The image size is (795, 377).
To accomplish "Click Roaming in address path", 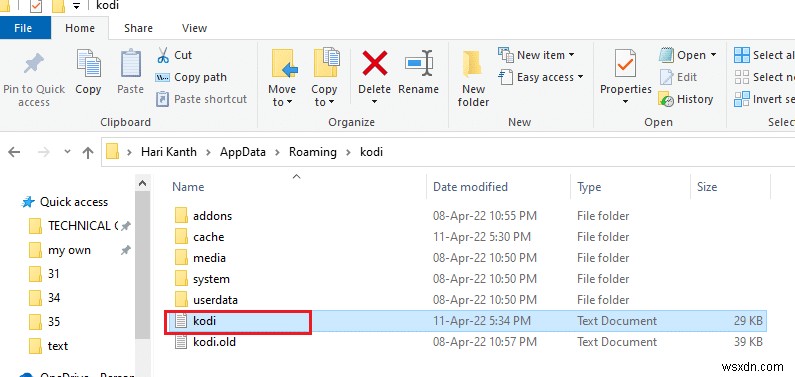I will click(x=313, y=152).
